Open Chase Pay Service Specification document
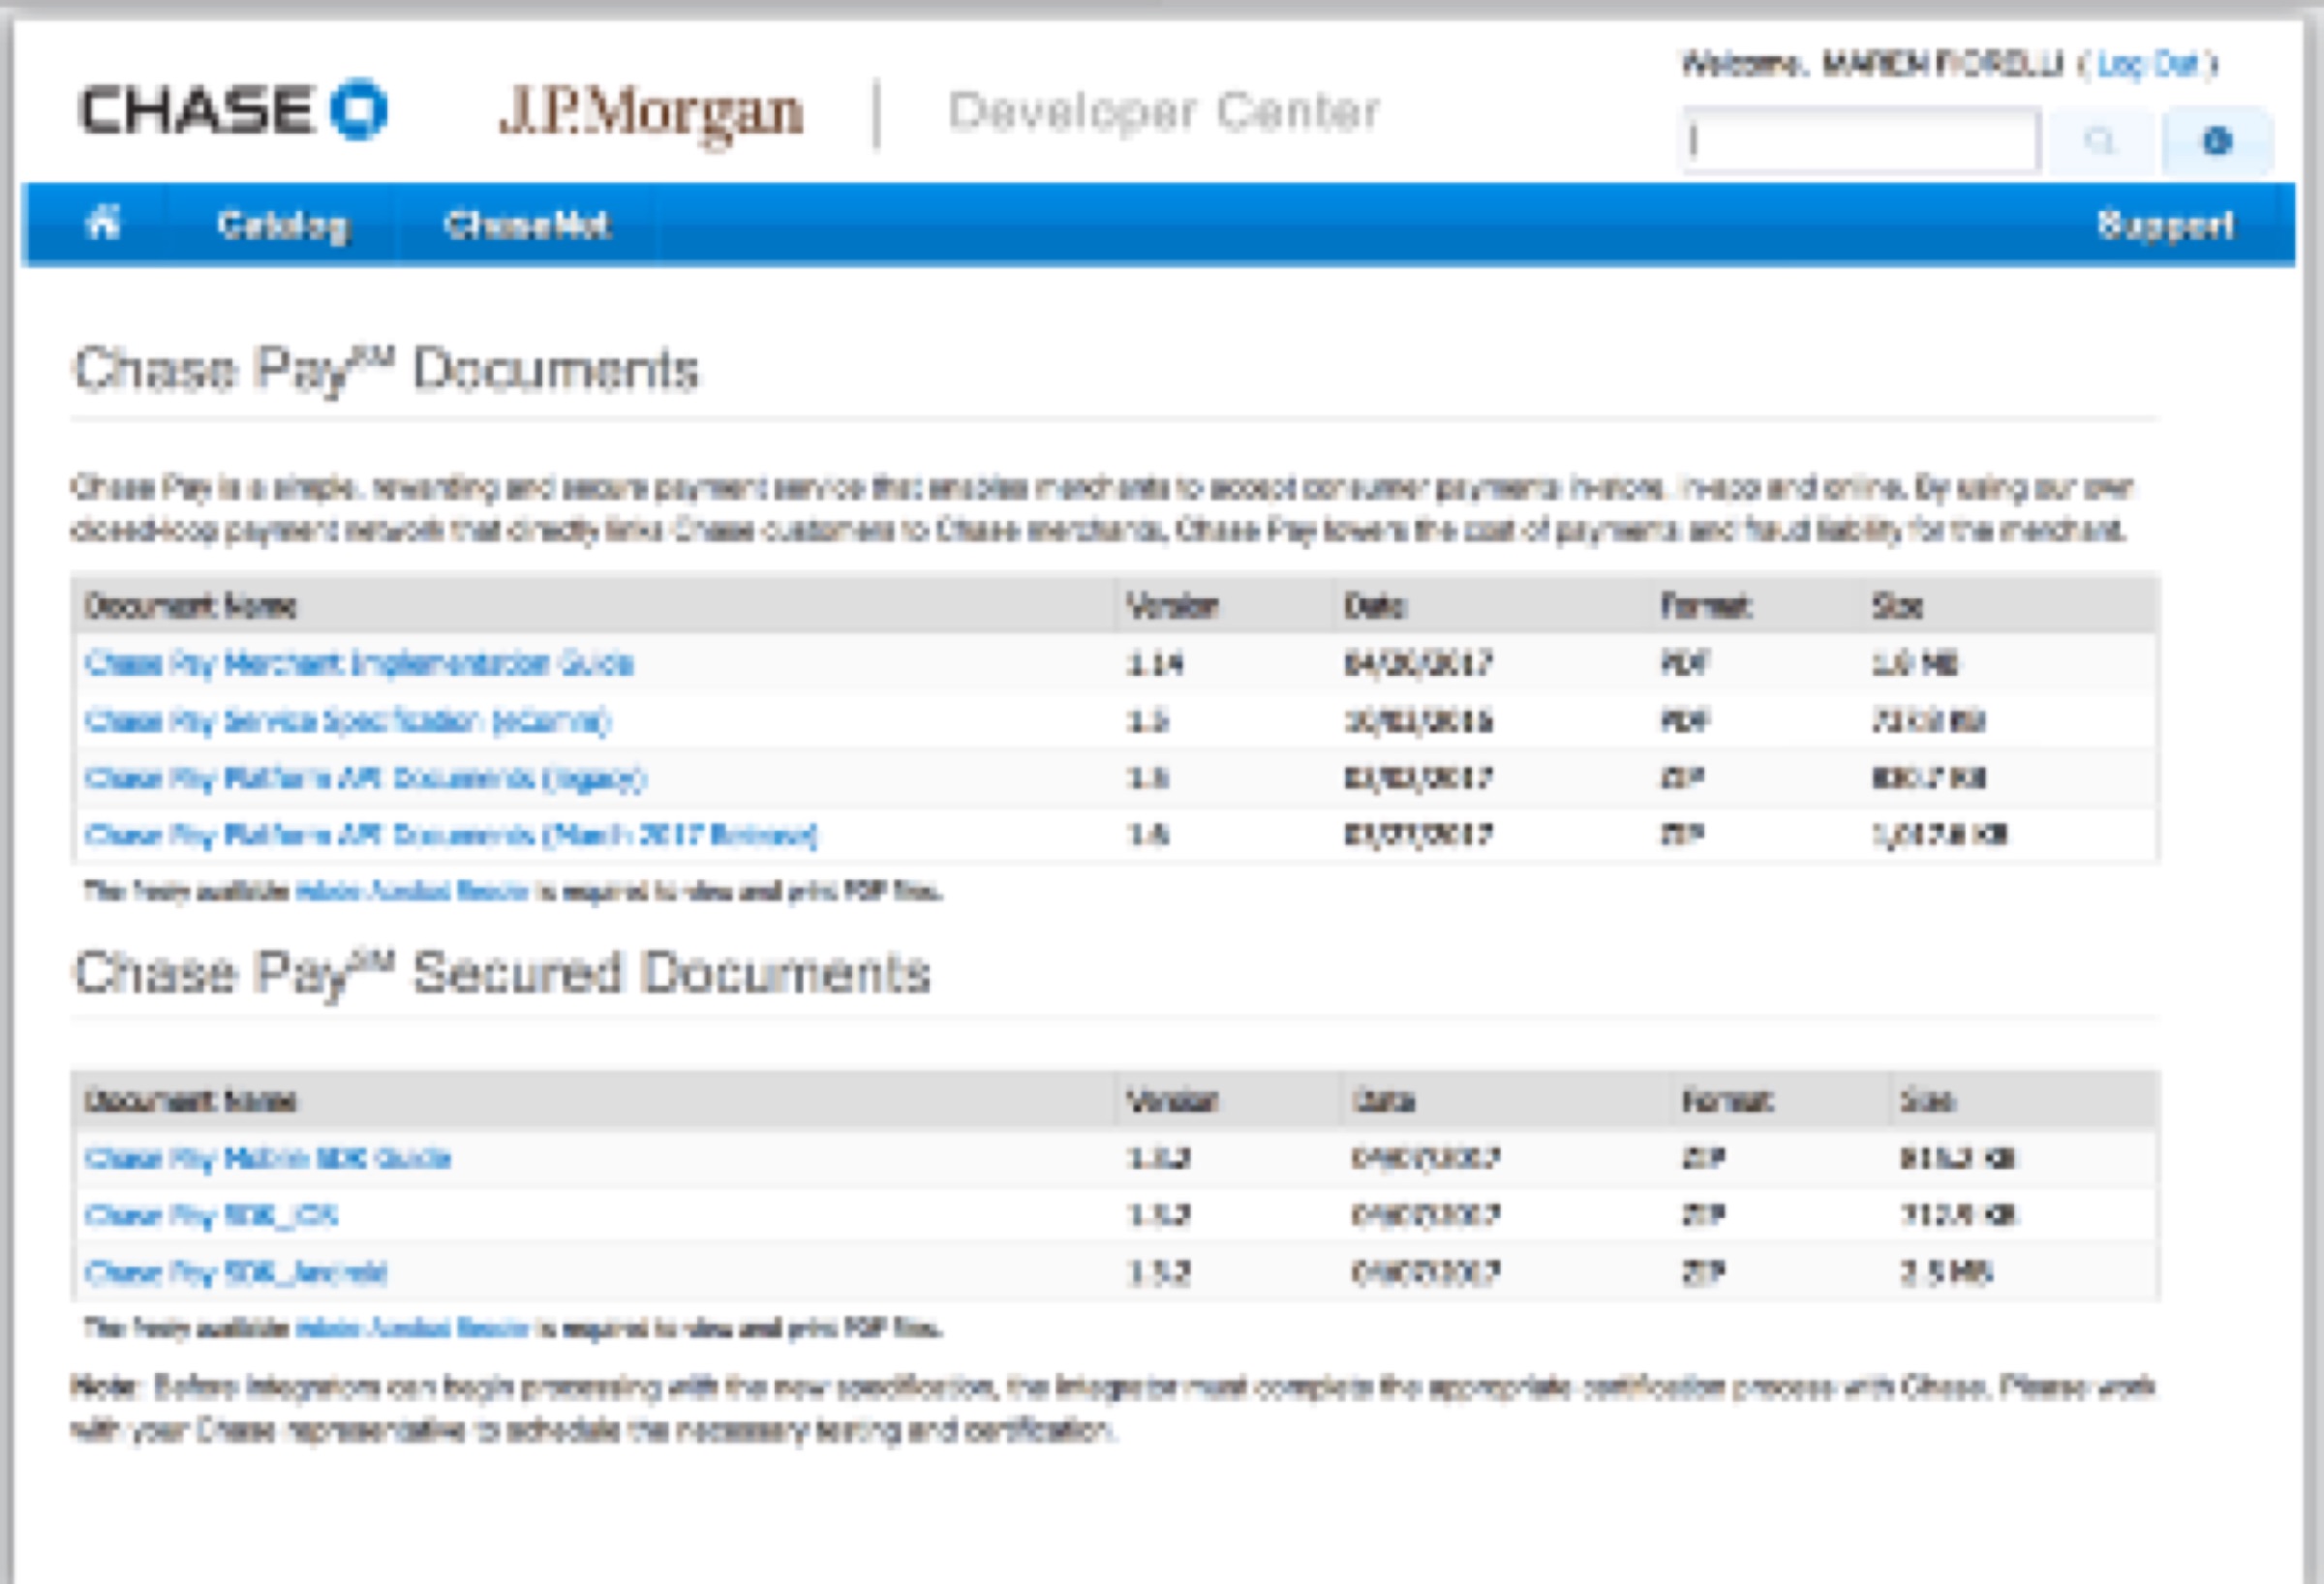Screen dimensions: 2324x1584 pyautogui.click(x=348, y=720)
